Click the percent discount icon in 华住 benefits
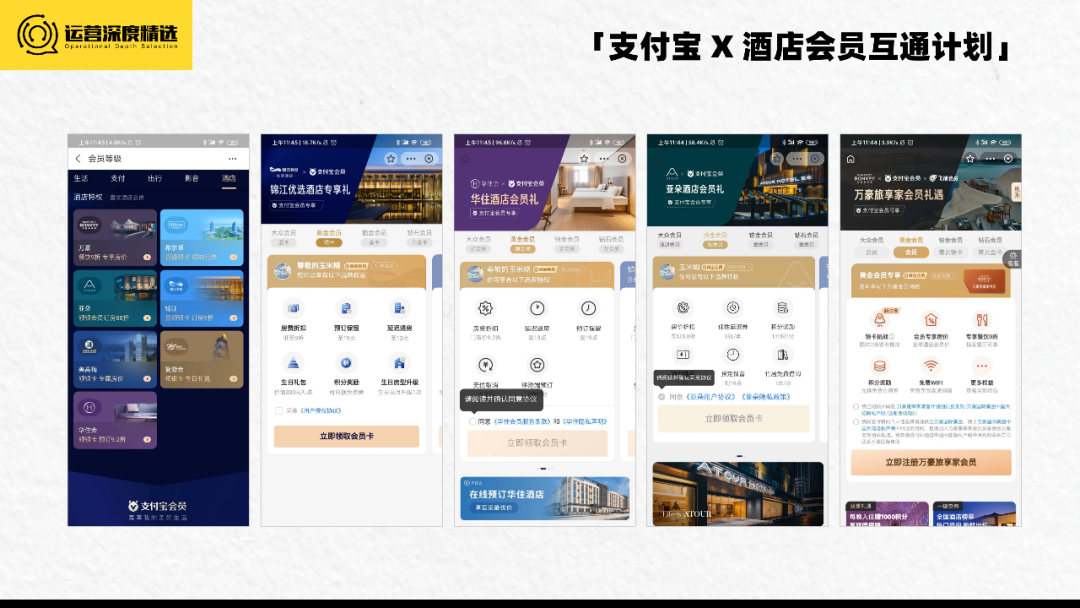 point(486,308)
